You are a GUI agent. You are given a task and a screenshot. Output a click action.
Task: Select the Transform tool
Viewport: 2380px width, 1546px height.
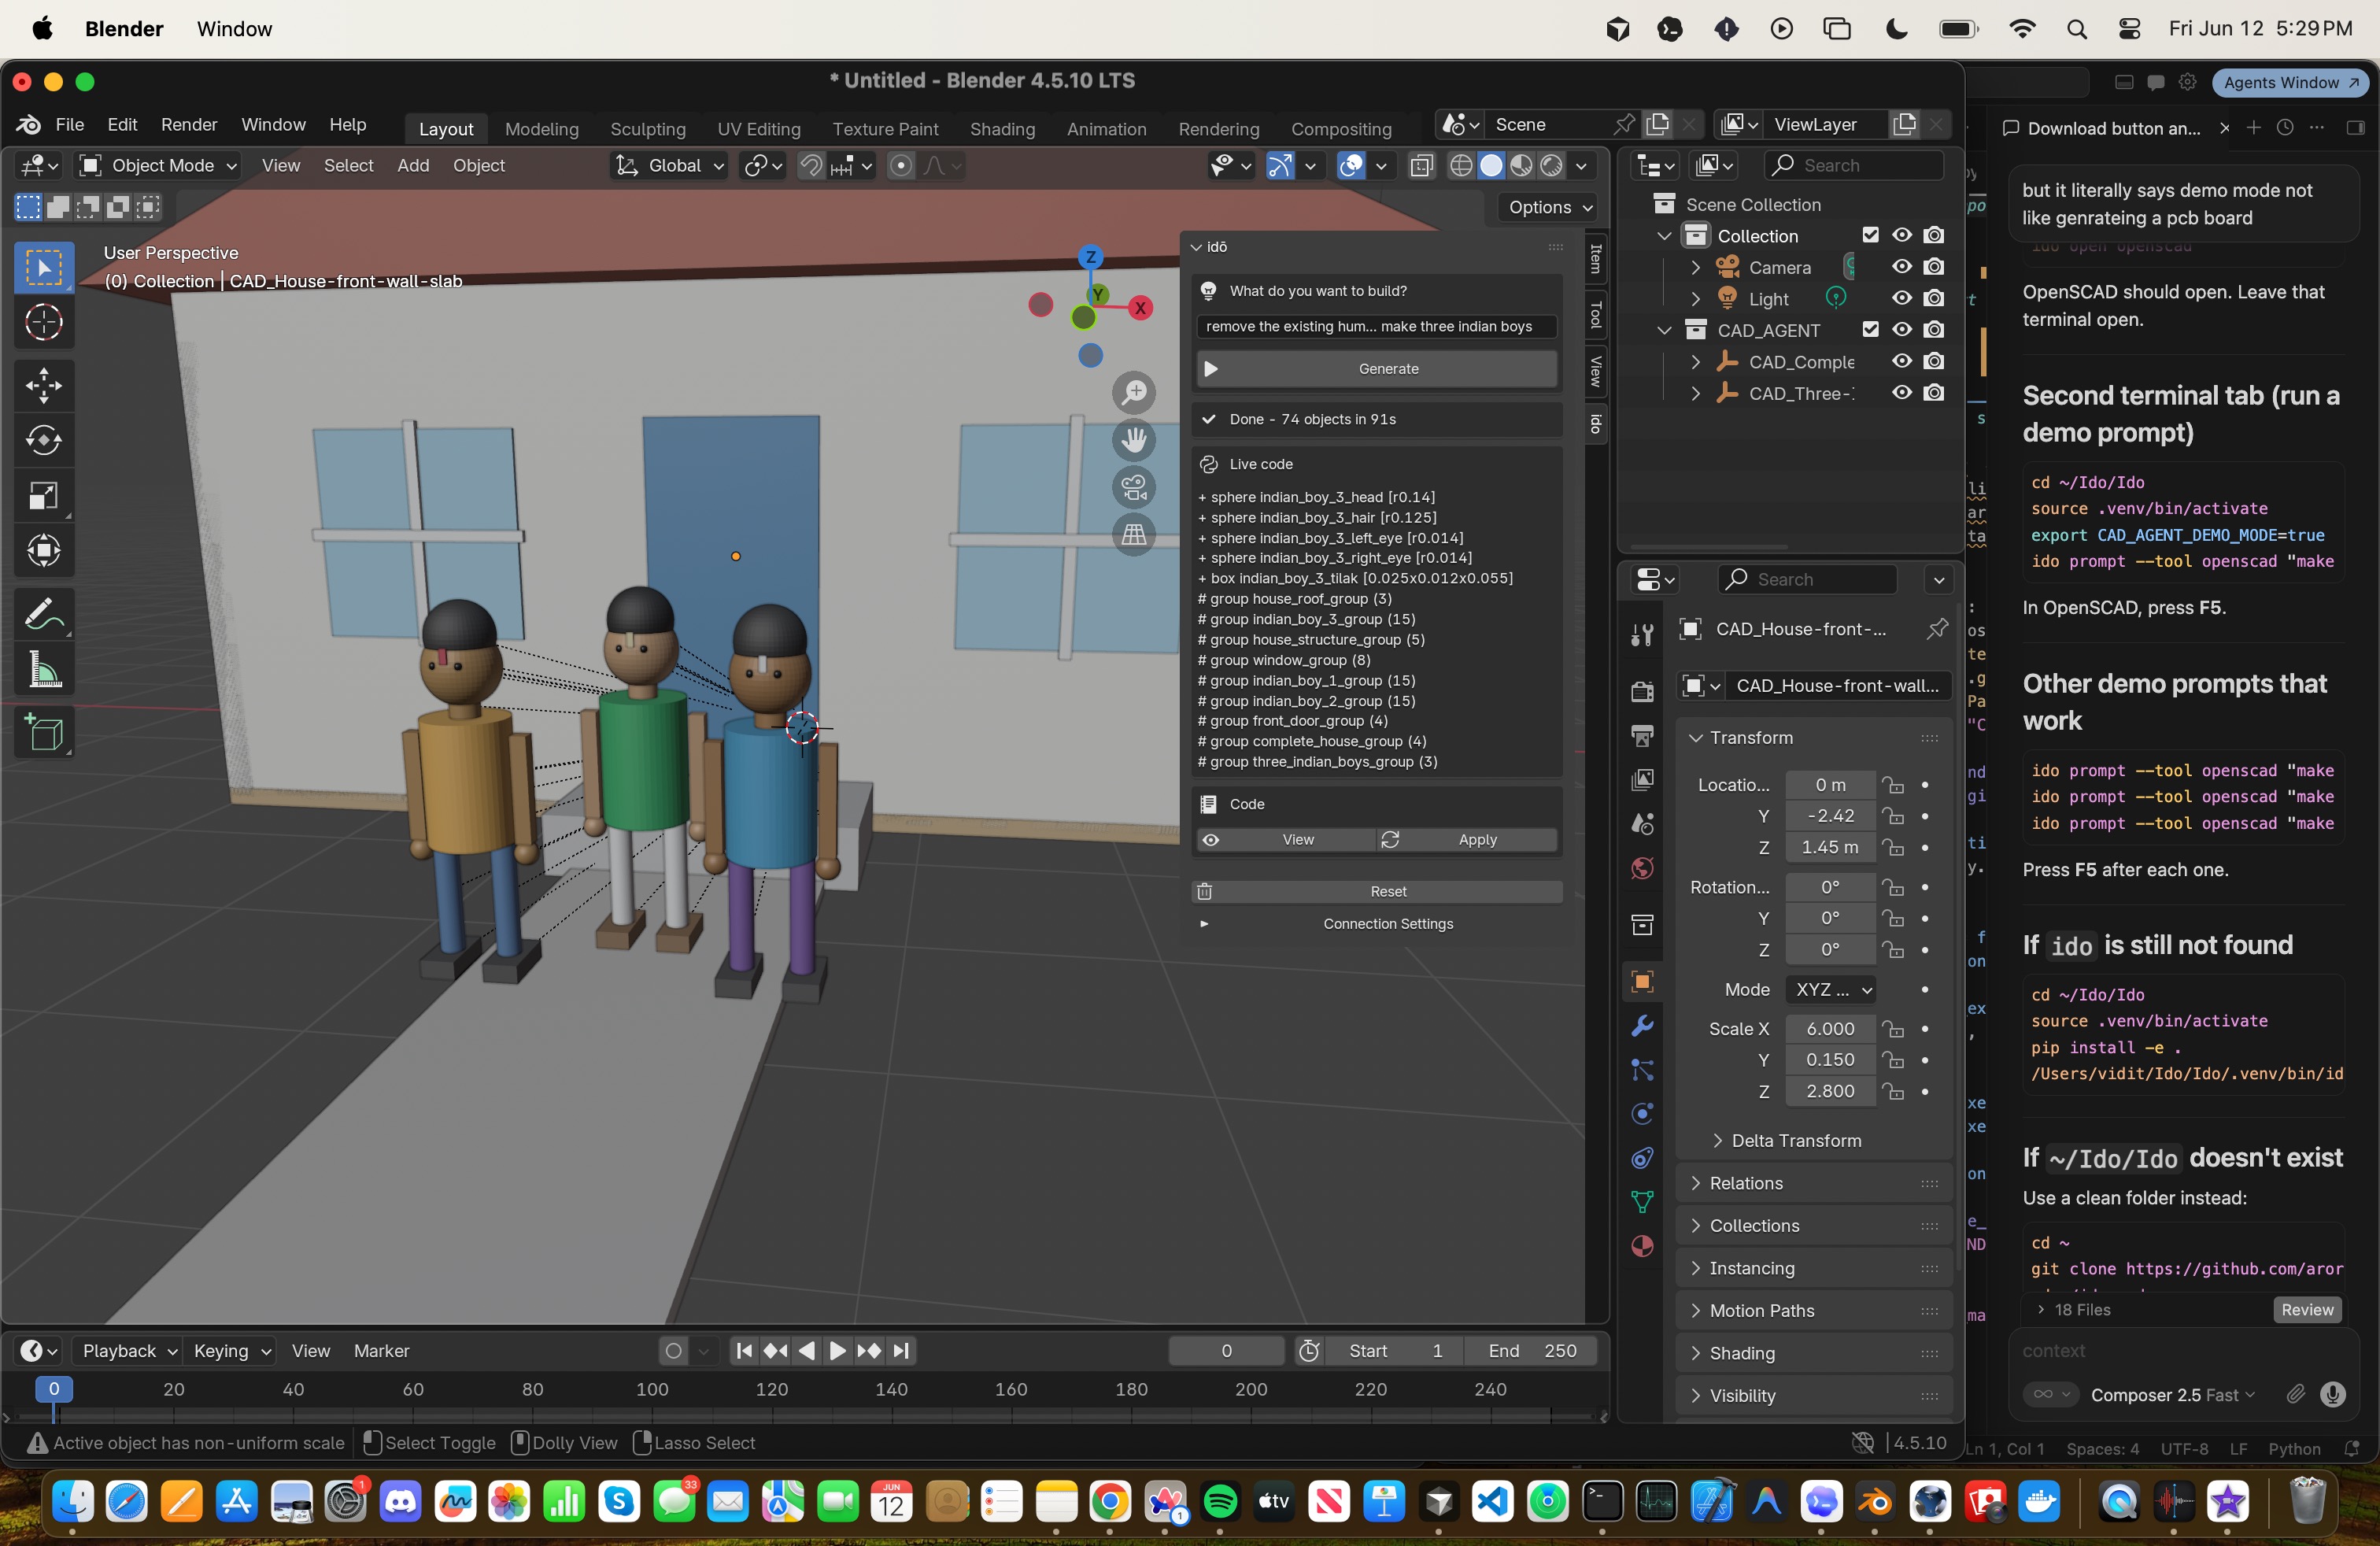click(44, 550)
